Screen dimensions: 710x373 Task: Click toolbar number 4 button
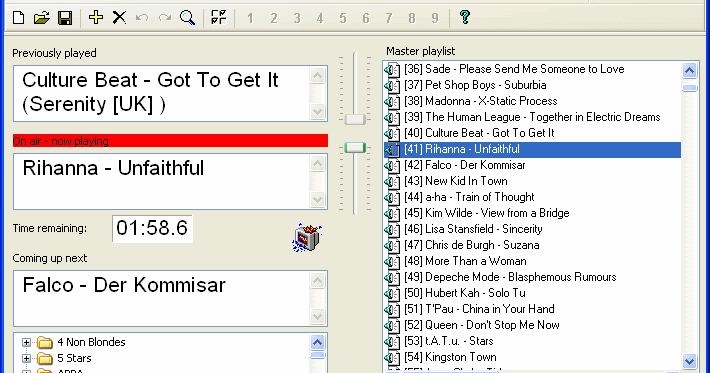(x=320, y=18)
